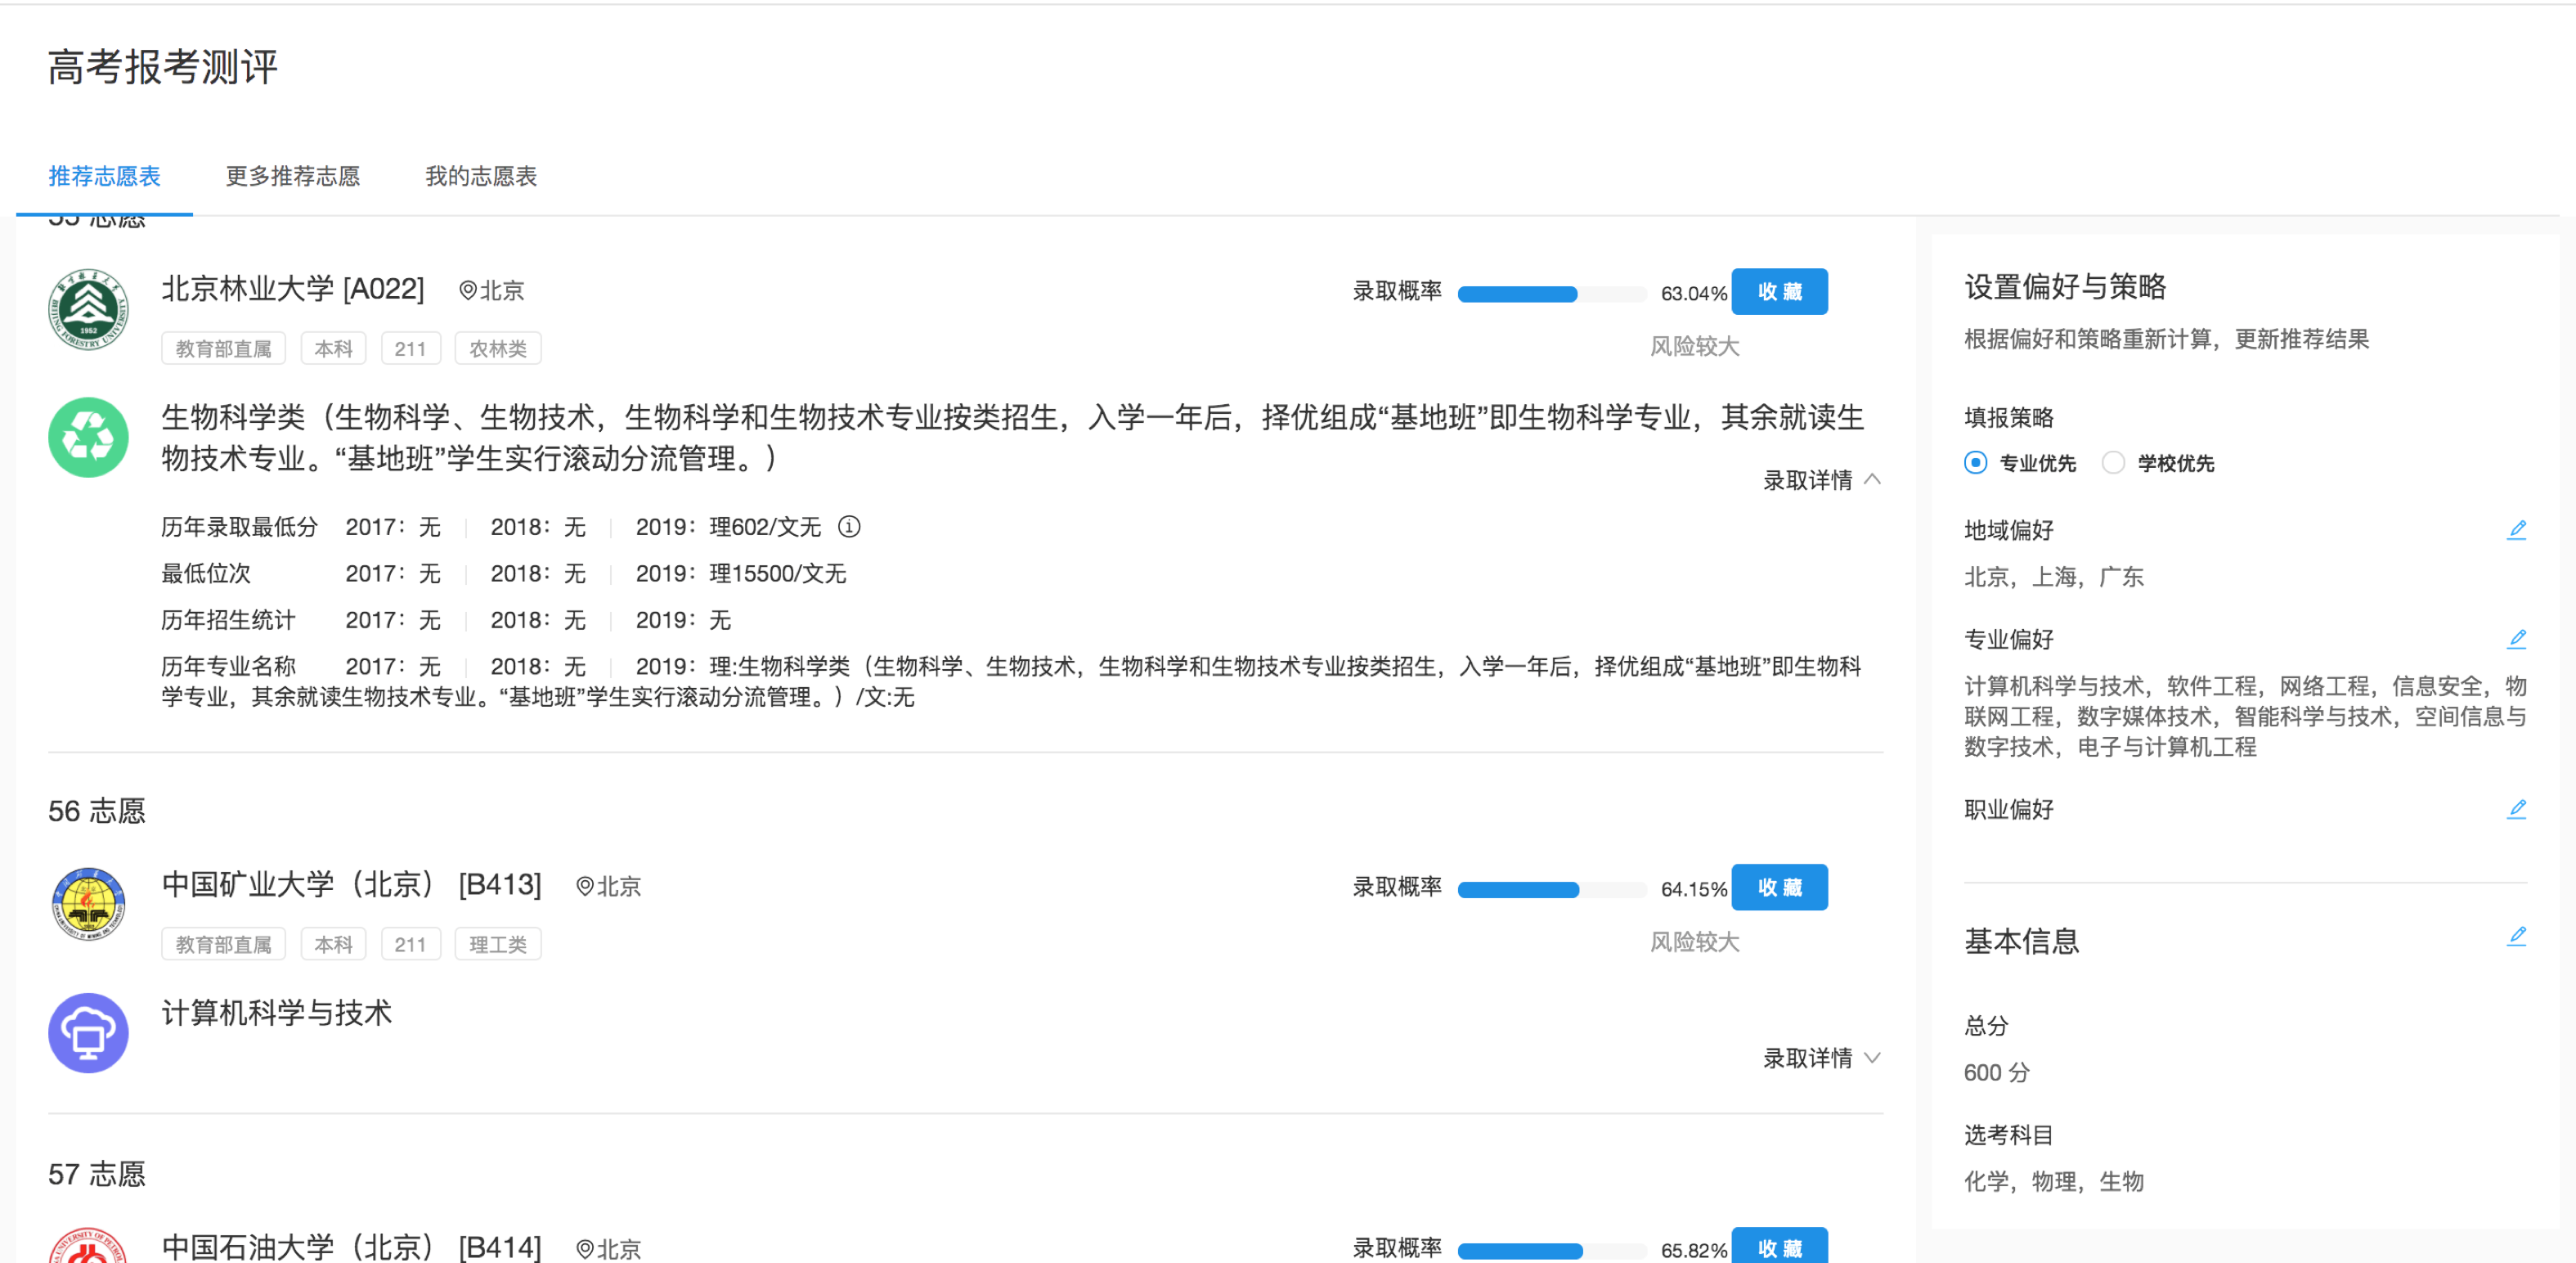The height and width of the screenshot is (1263, 2576).
Task: Click the 农林类 tag
Action: click(498, 348)
